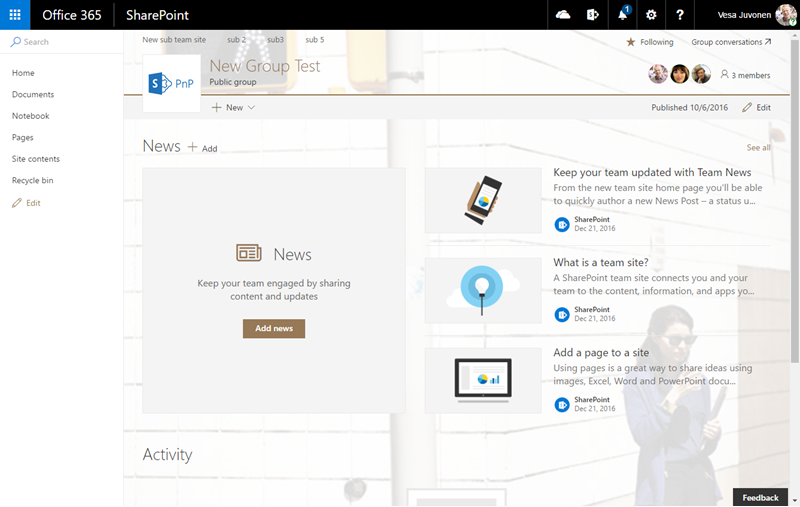Open What is a team site article

click(601, 262)
